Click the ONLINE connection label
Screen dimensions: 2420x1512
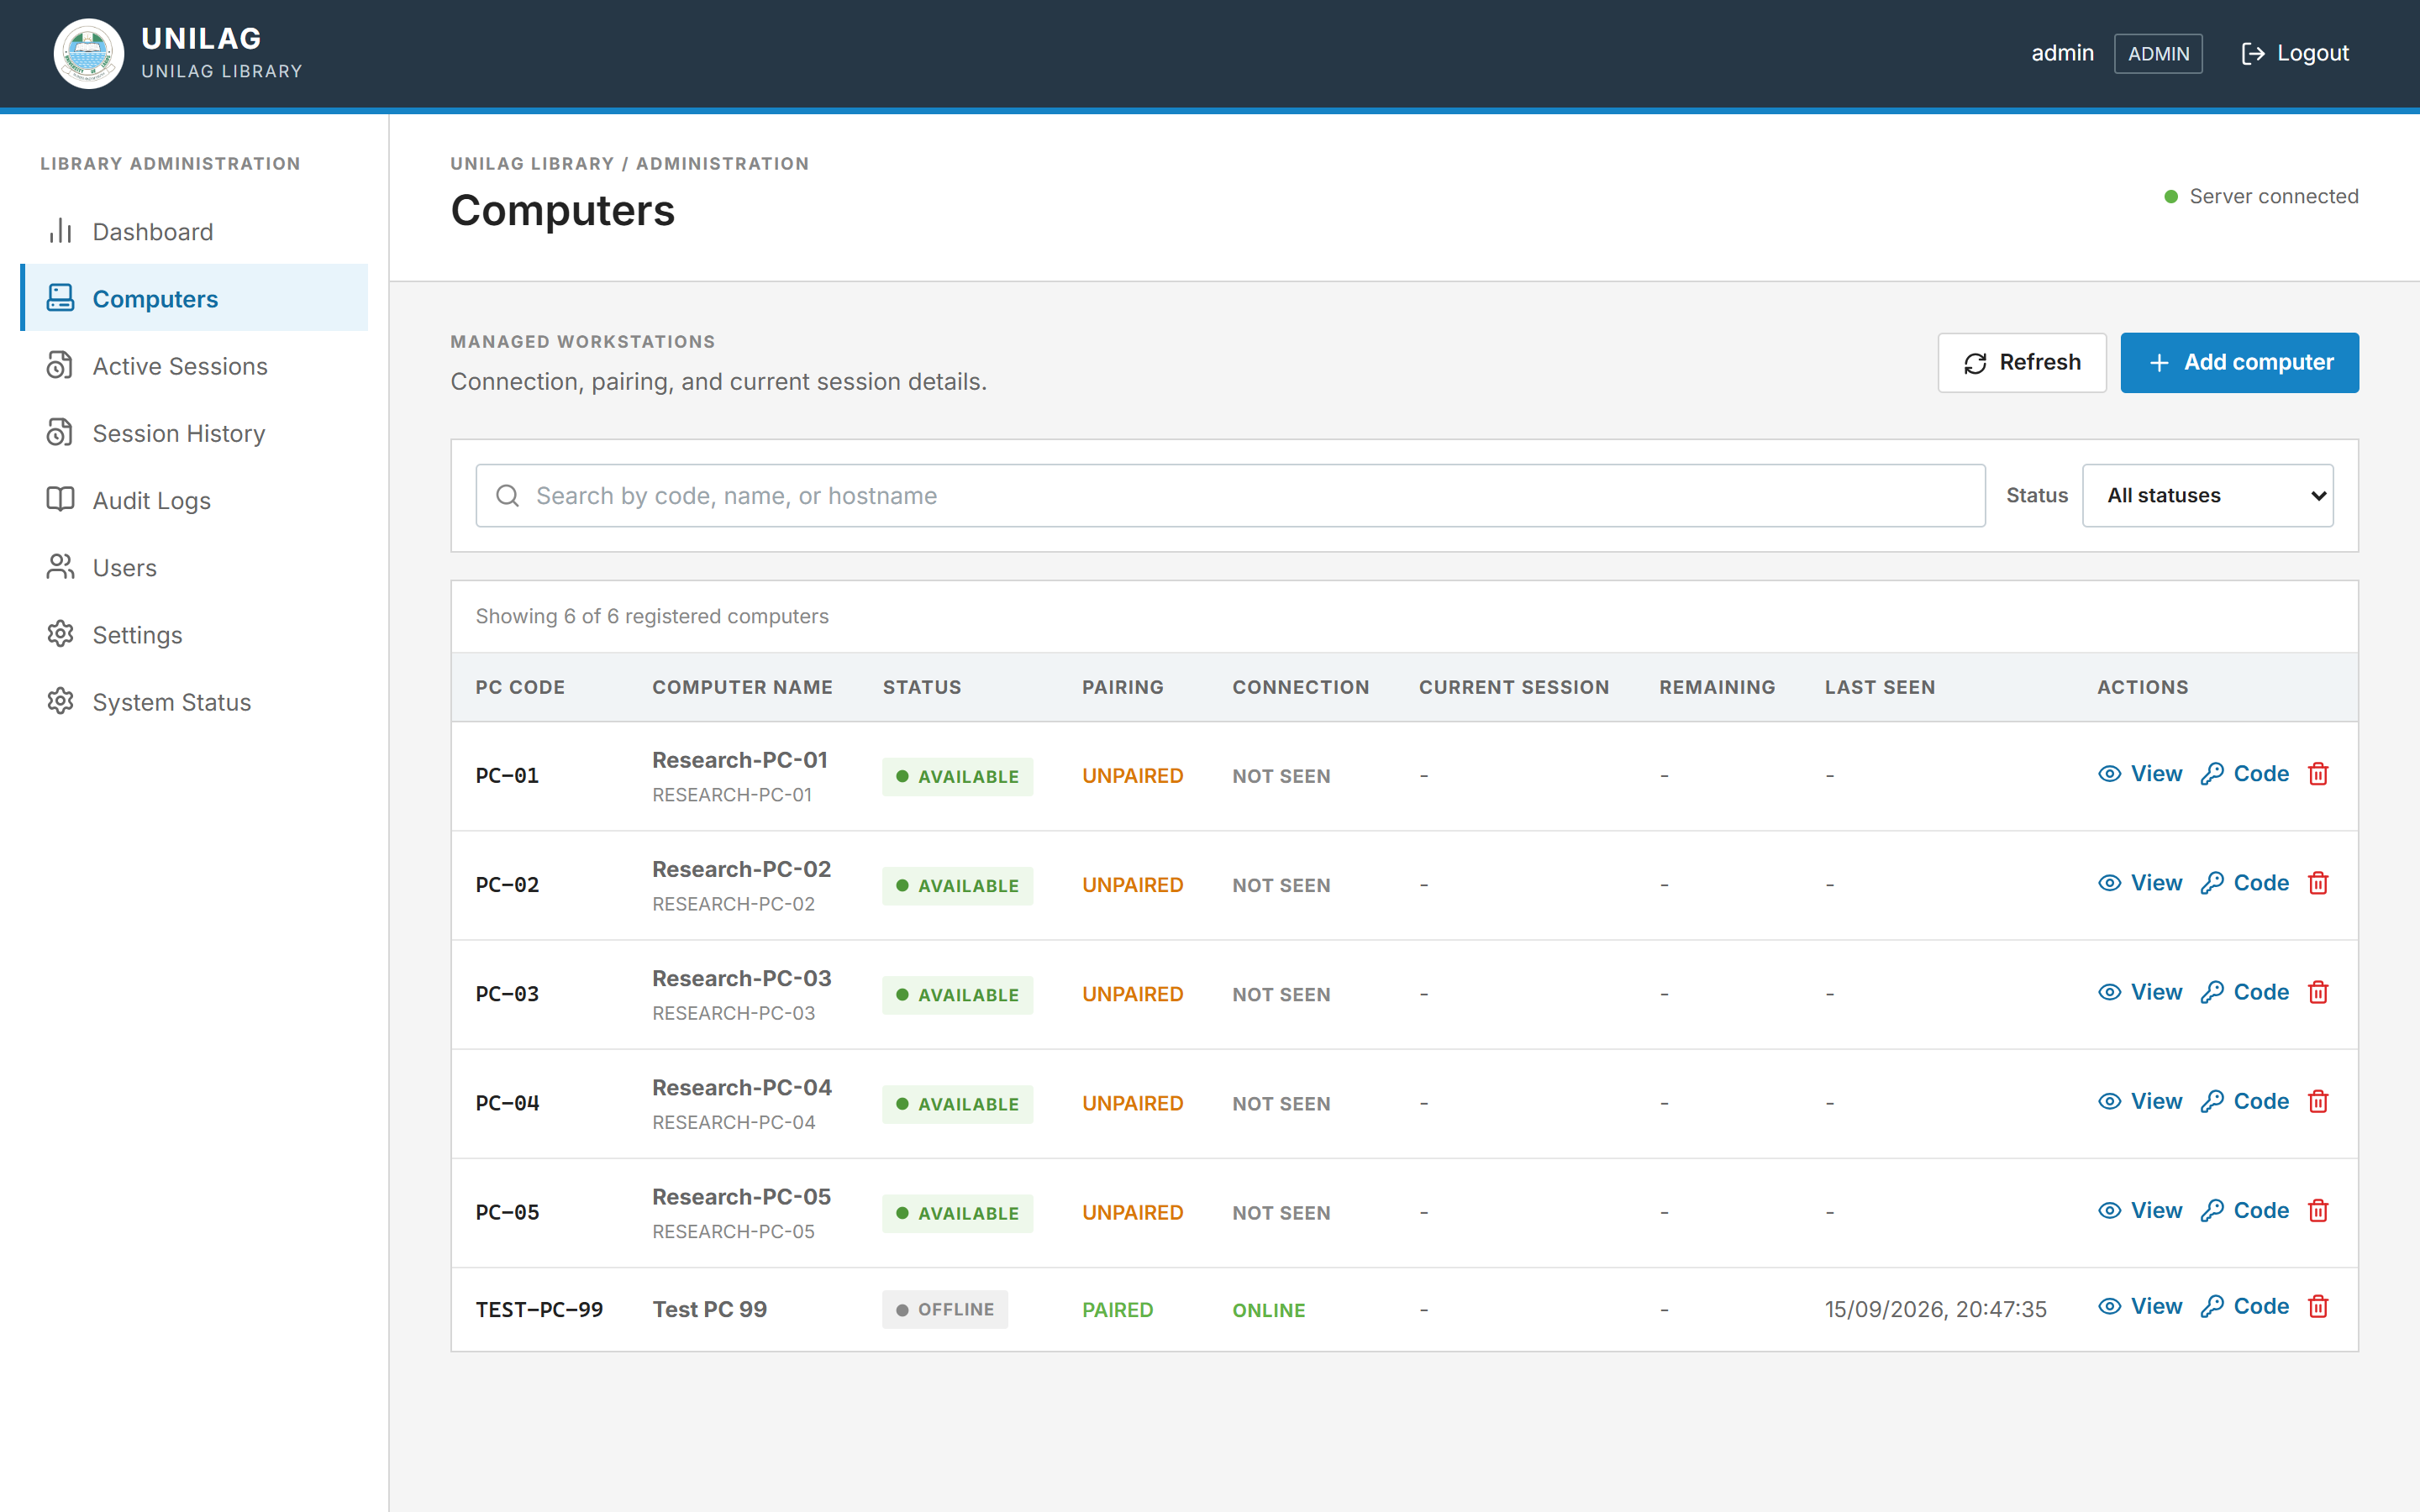[1268, 1310]
